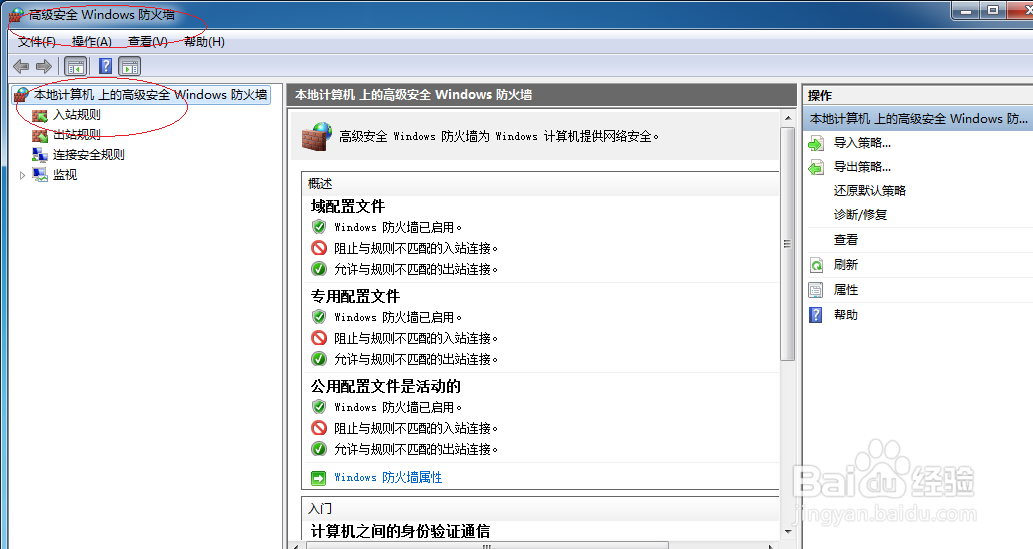Click the 连接安全规则 tree icon
1033x549 pixels.
tap(40, 155)
